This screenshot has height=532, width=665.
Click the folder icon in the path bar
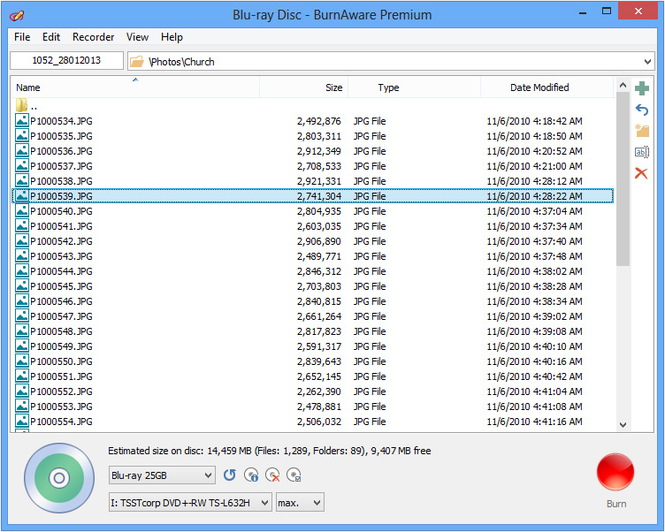(137, 62)
